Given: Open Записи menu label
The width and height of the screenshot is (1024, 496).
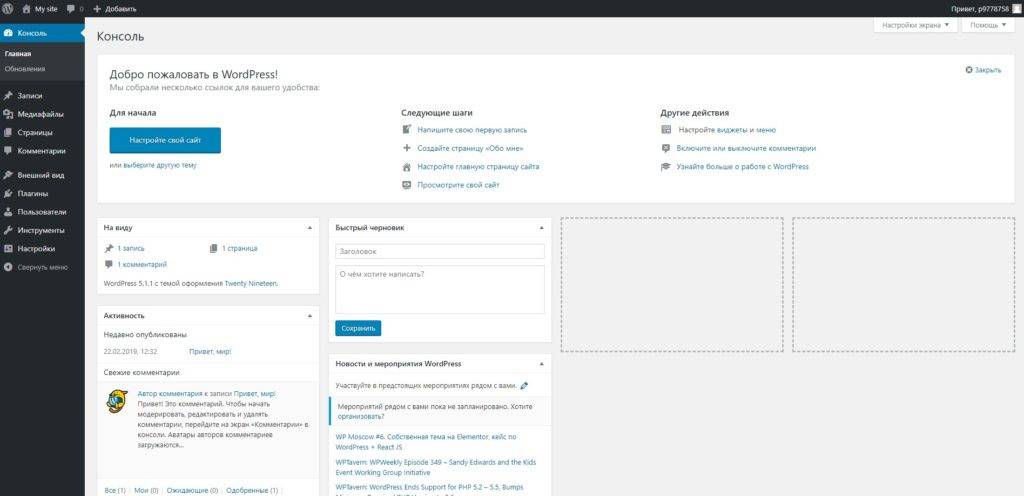Looking at the screenshot, I should tap(30, 95).
